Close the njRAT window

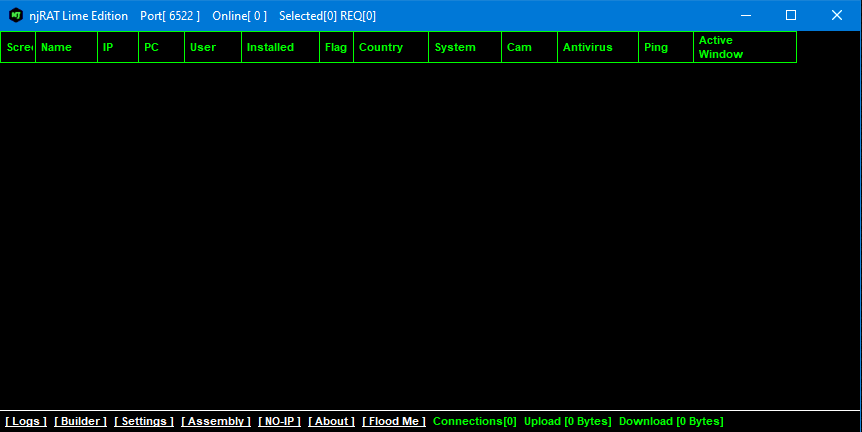coord(837,15)
